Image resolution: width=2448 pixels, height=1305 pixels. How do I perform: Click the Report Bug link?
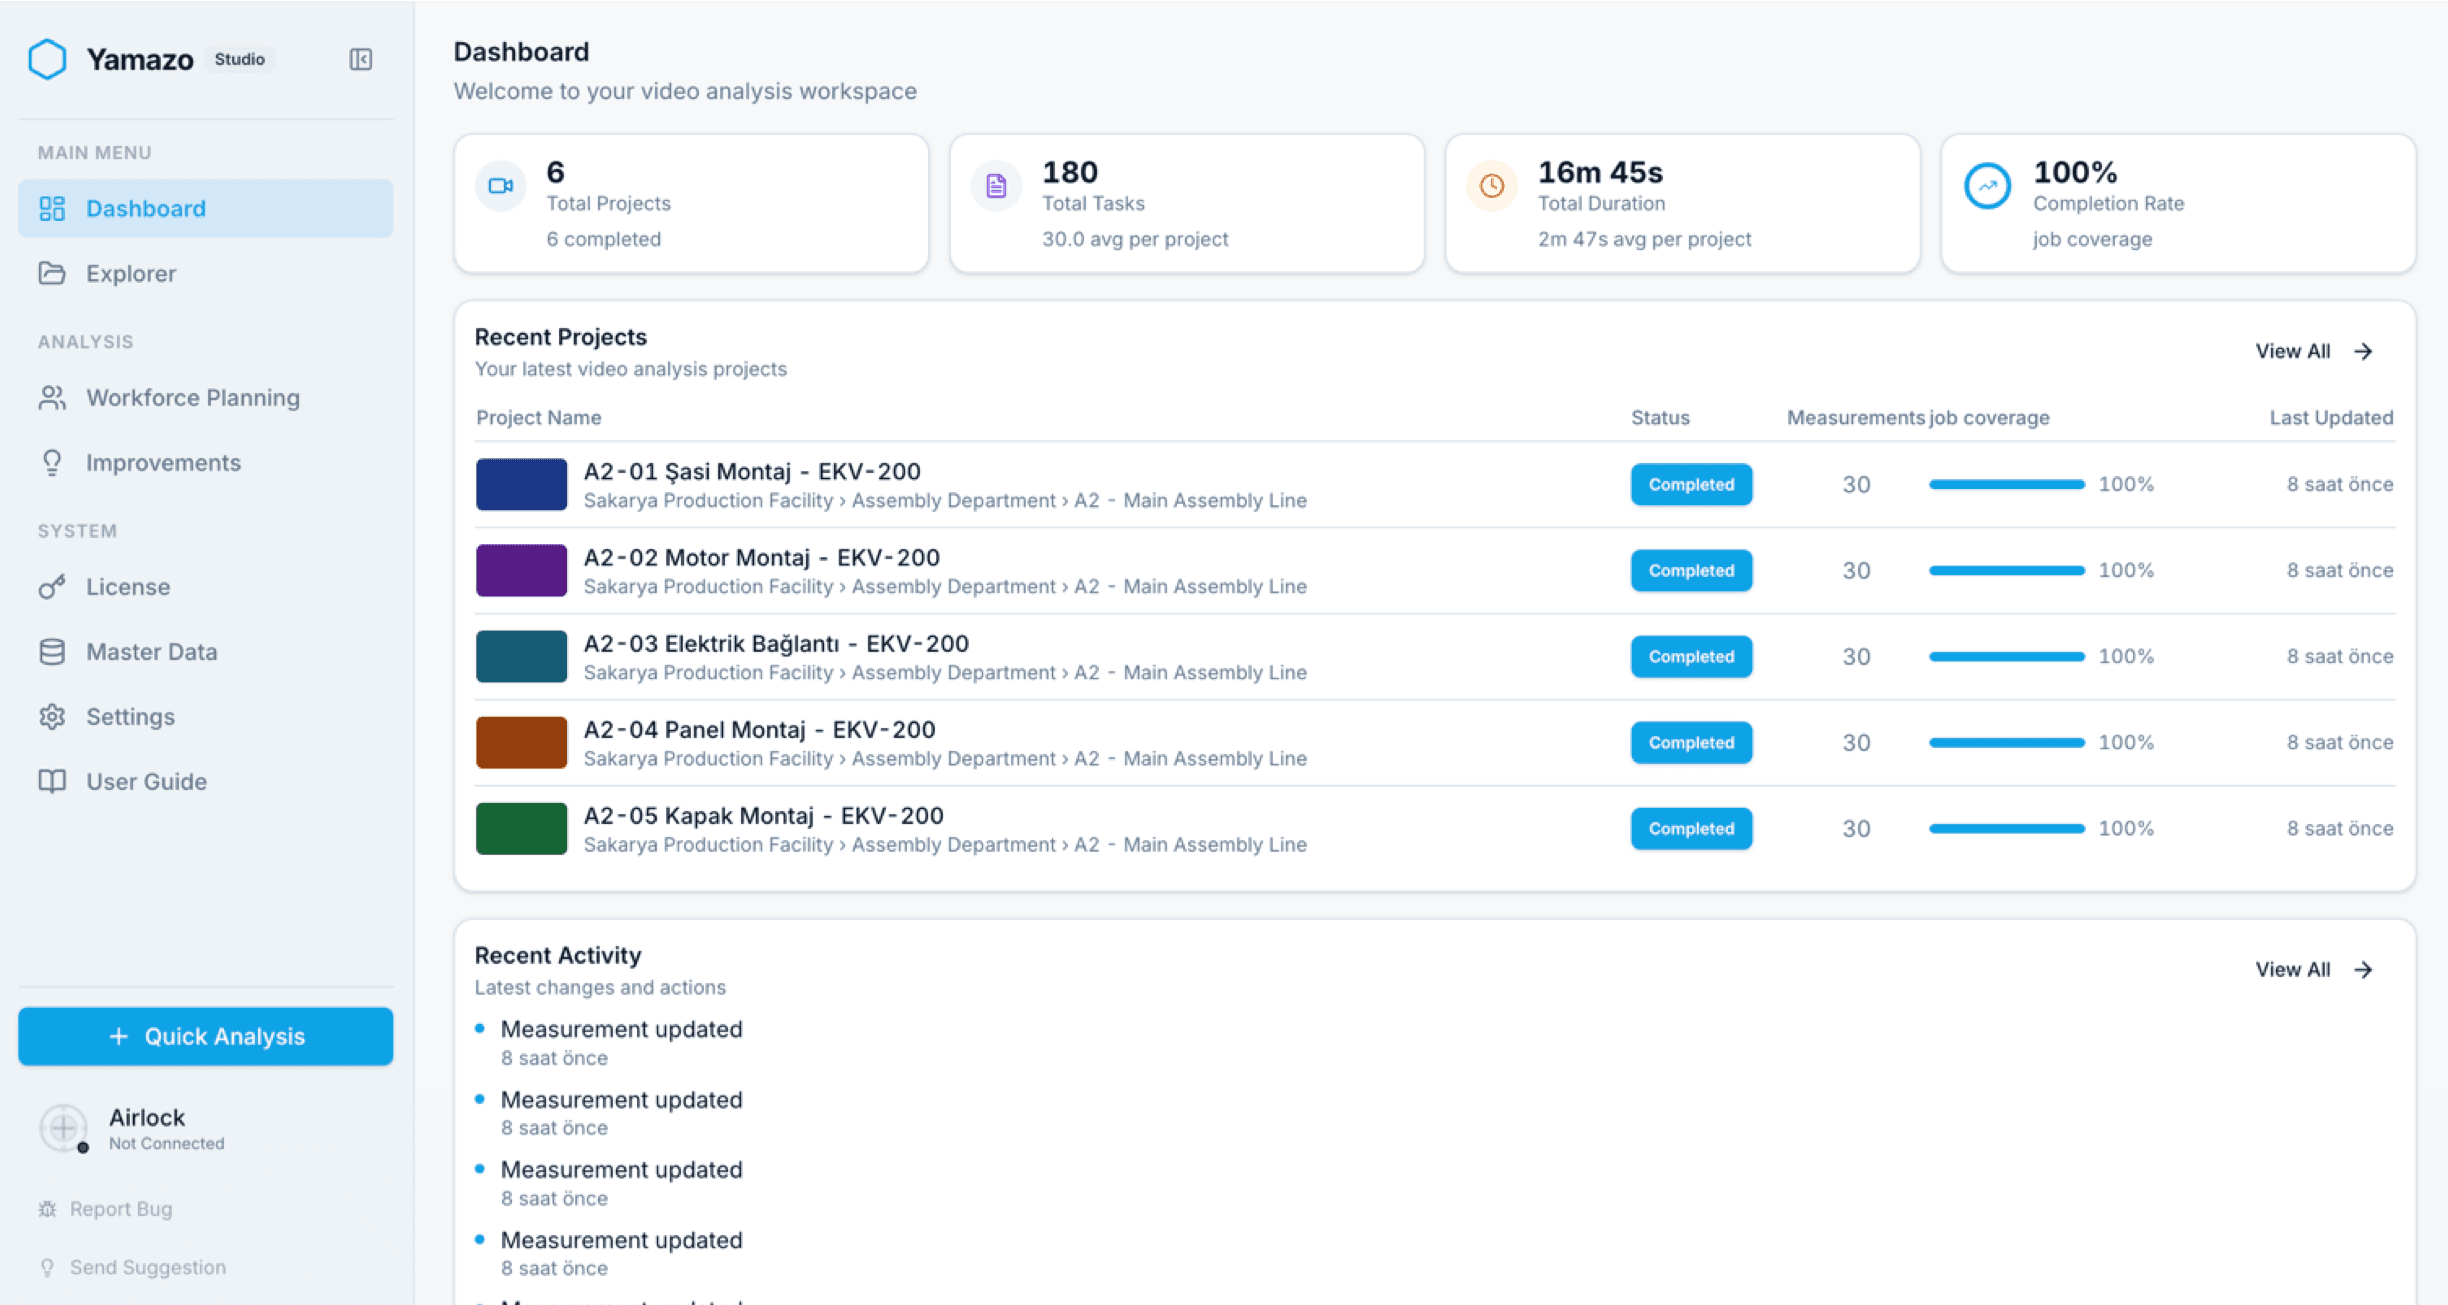(x=105, y=1209)
